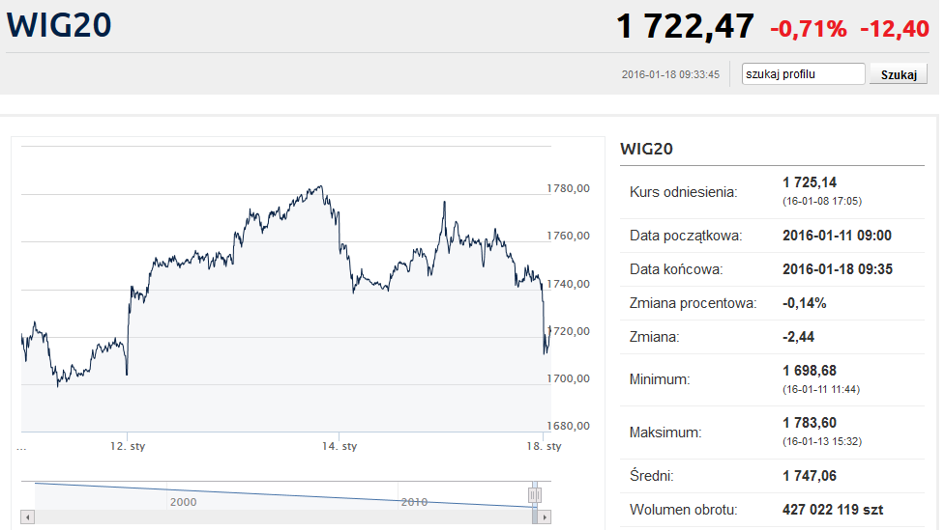Click the large WIG20 header title

coord(59,25)
